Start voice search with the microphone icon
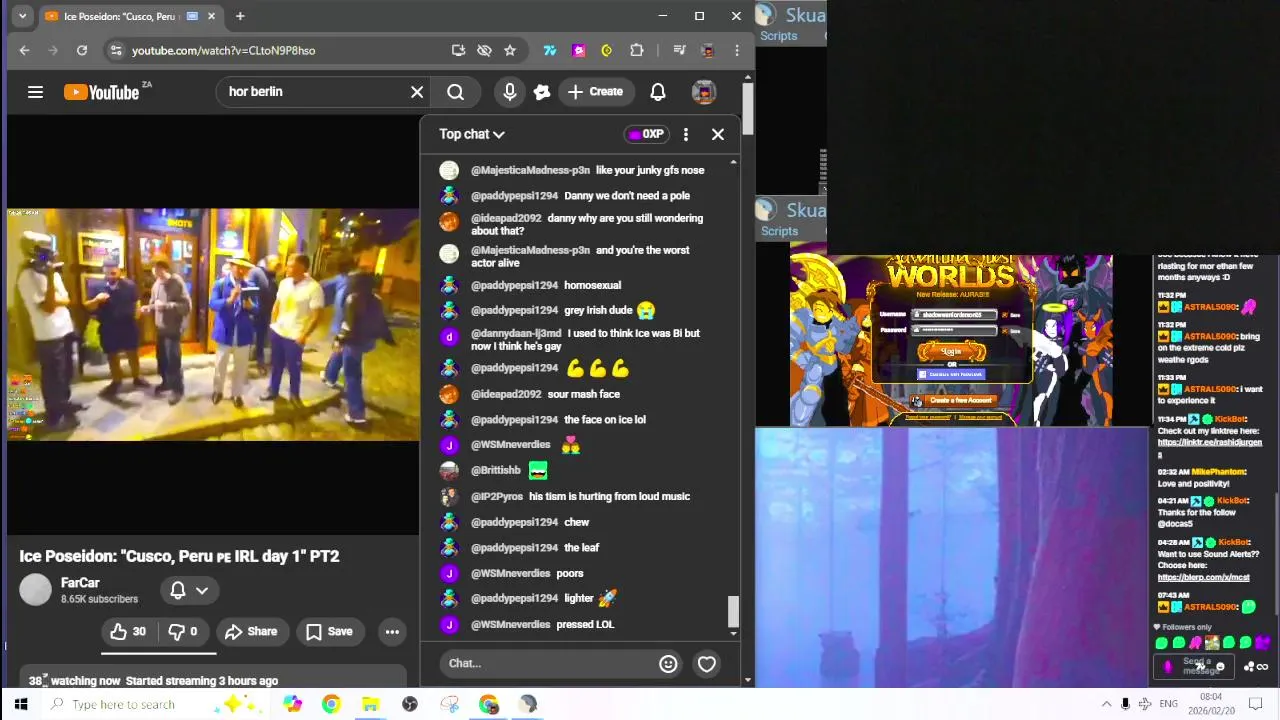This screenshot has width=1280, height=720. (x=510, y=92)
